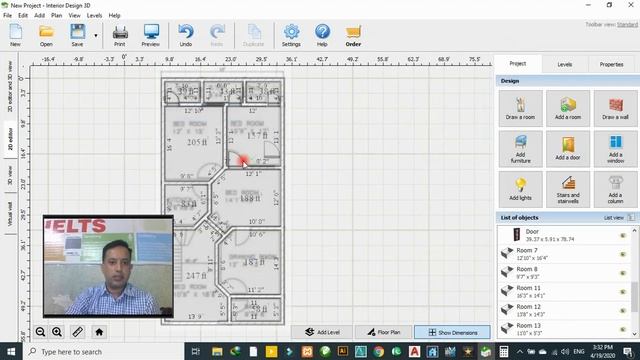Viewport: 640px width, 360px height.
Task: Toggle visibility of Room 13
Action: click(x=623, y=329)
